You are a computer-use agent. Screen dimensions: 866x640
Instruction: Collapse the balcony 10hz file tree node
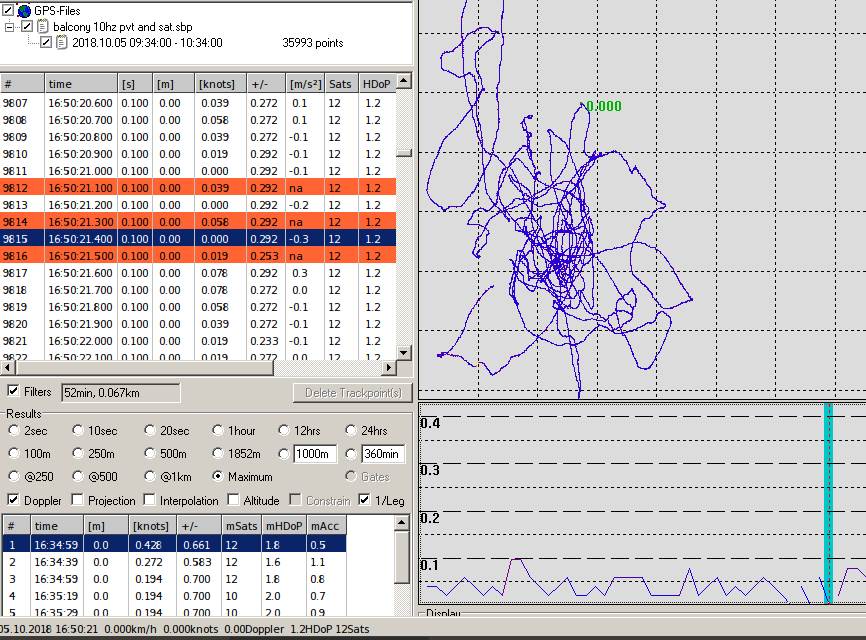pos(10,27)
